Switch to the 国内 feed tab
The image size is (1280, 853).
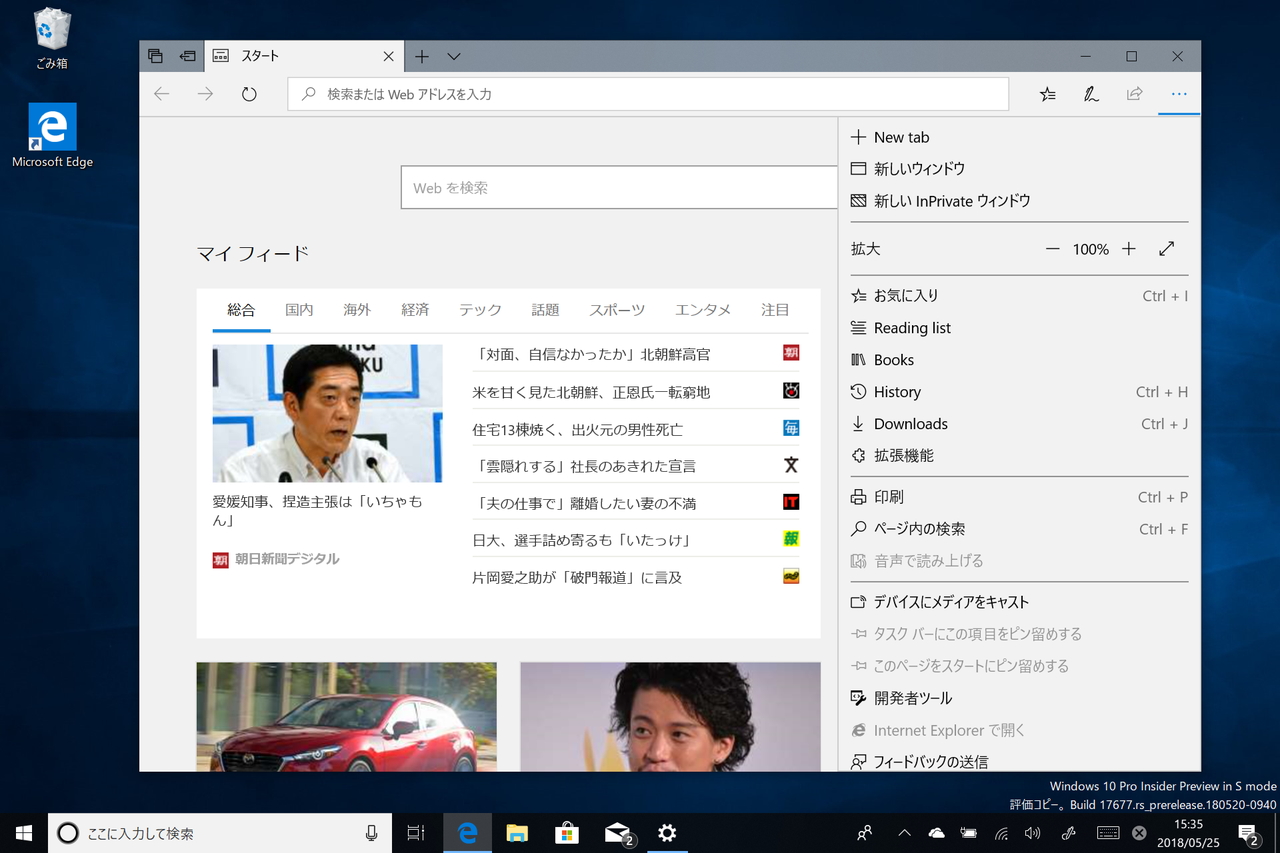click(x=299, y=310)
